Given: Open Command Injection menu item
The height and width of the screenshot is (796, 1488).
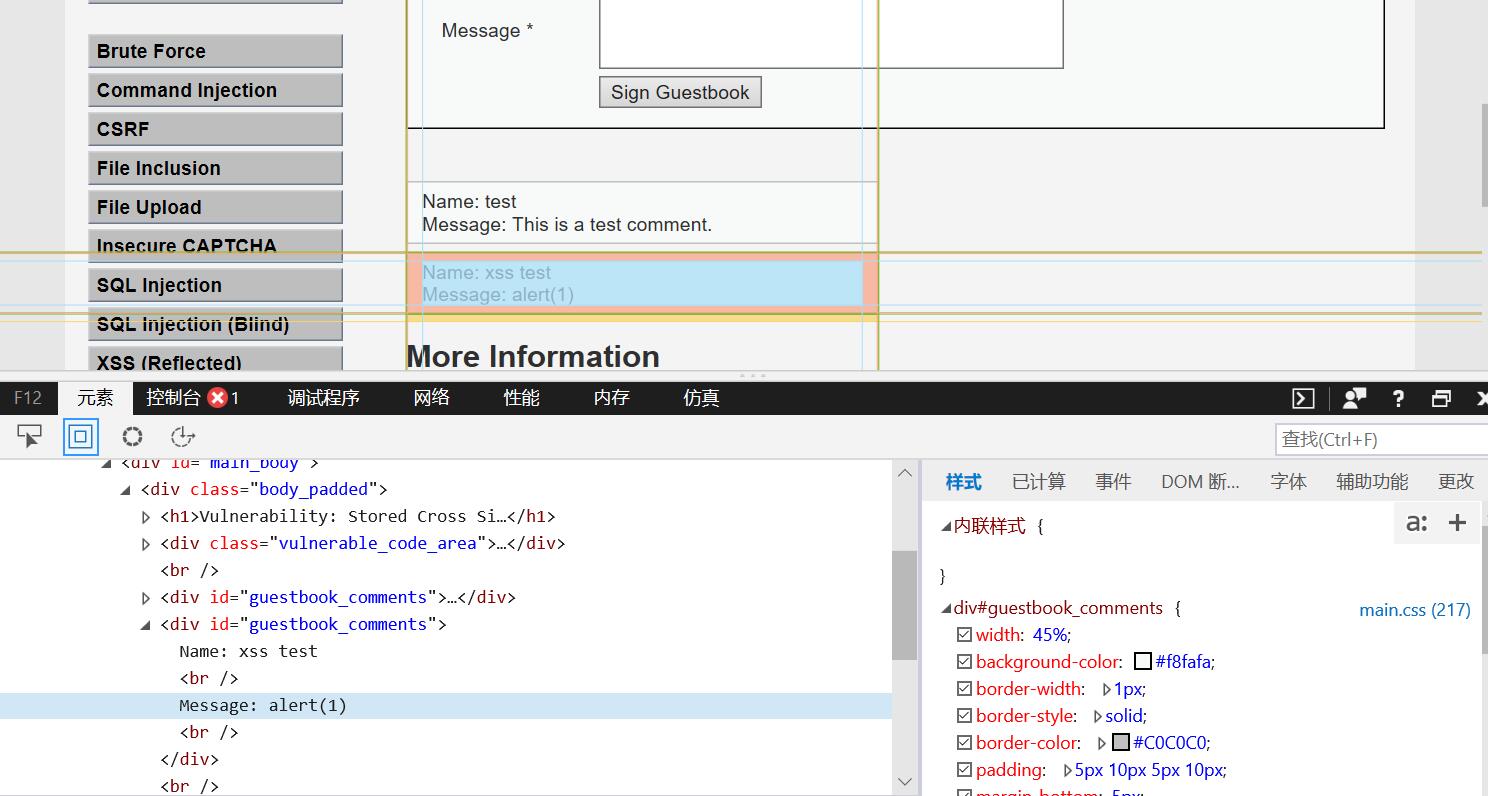Looking at the screenshot, I should [x=215, y=90].
